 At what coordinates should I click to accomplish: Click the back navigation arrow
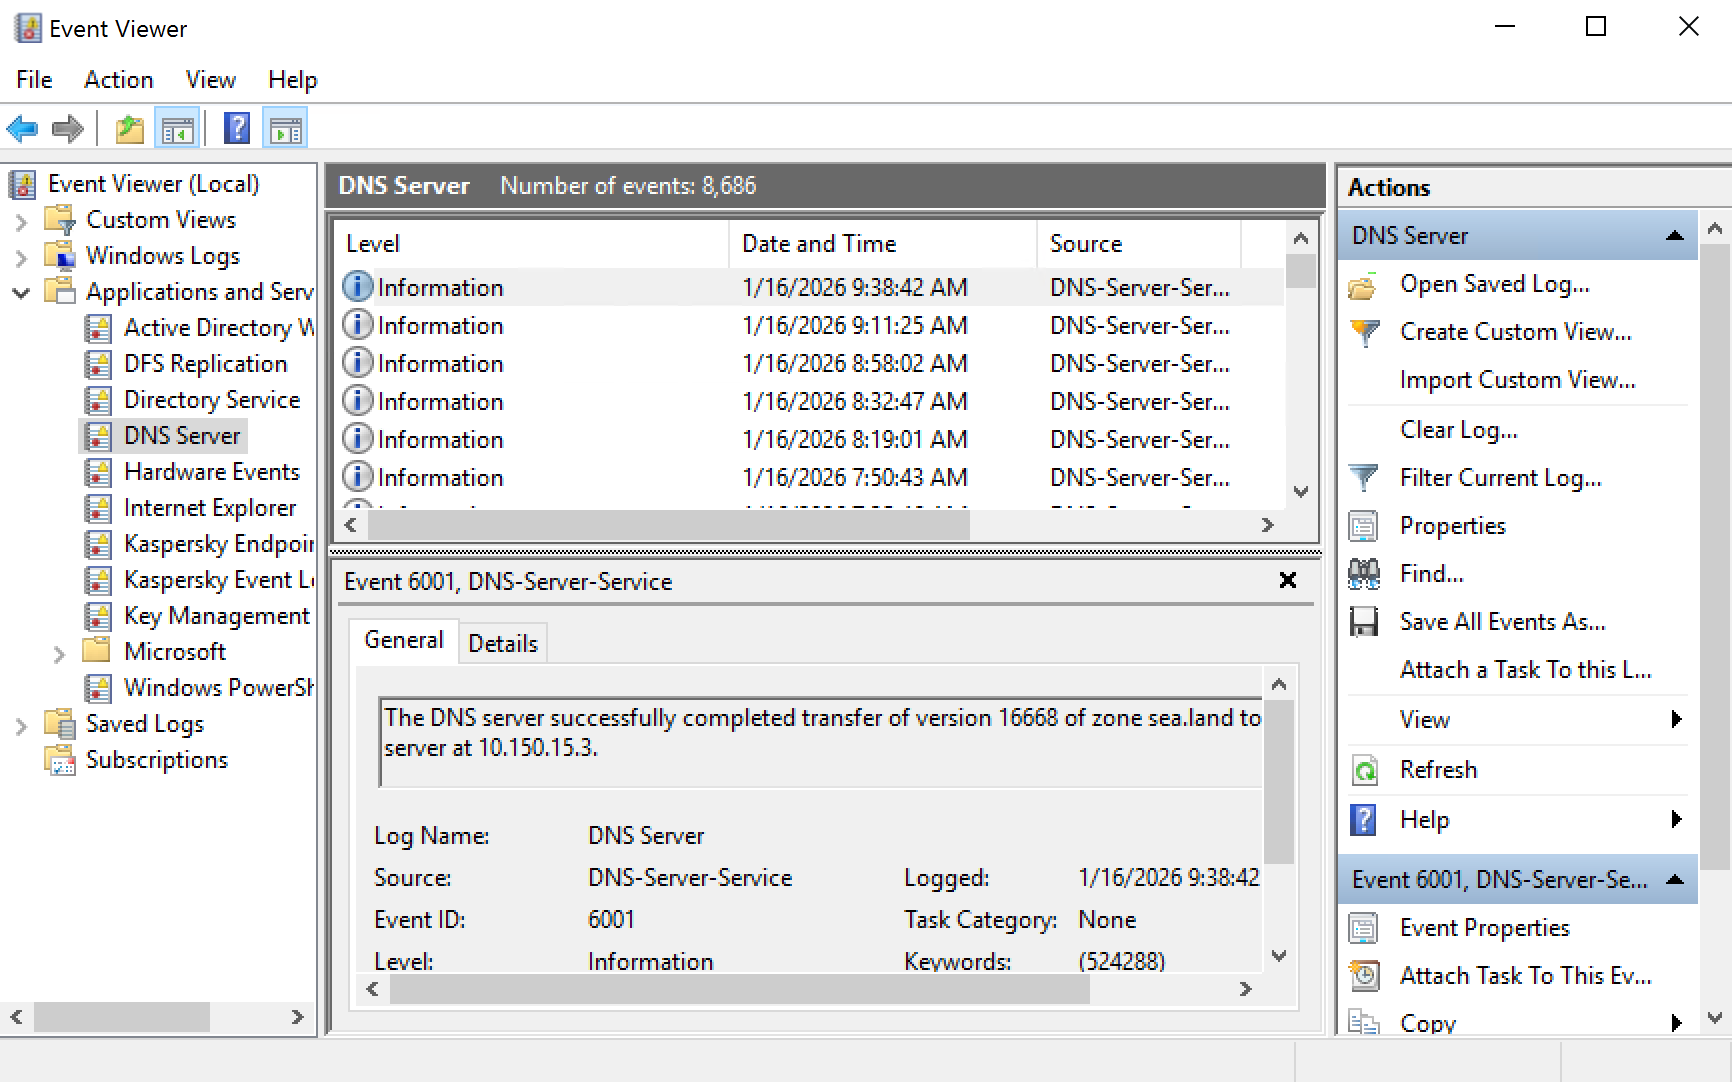point(23,128)
